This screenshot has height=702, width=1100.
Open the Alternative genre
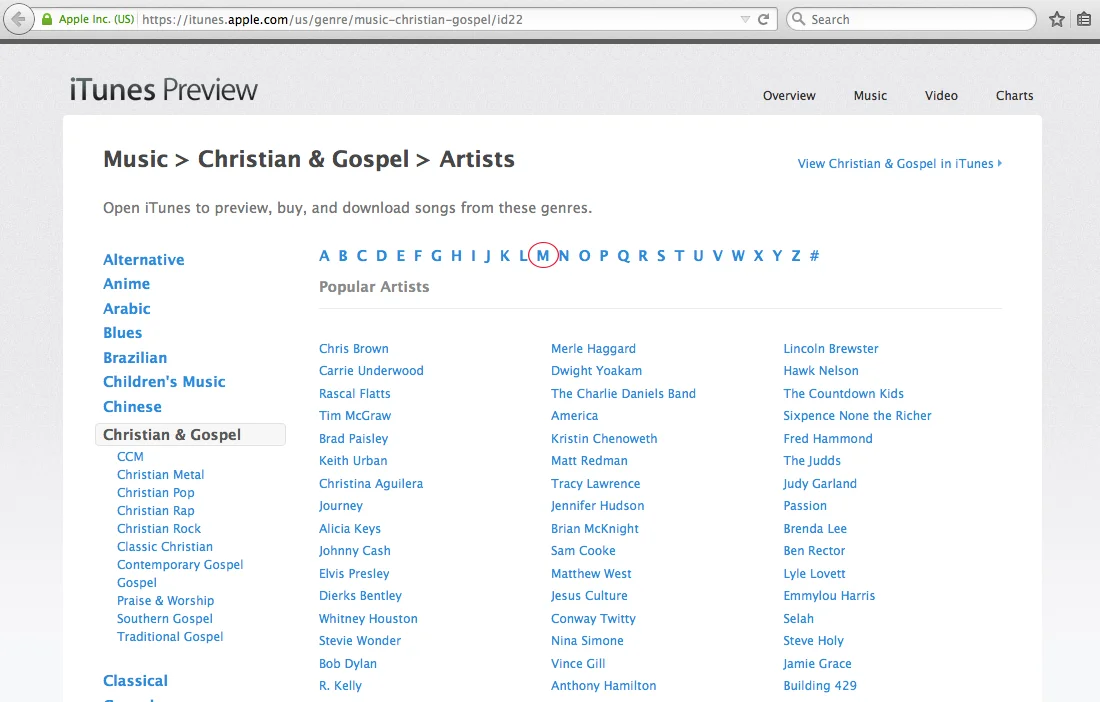pyautogui.click(x=144, y=259)
